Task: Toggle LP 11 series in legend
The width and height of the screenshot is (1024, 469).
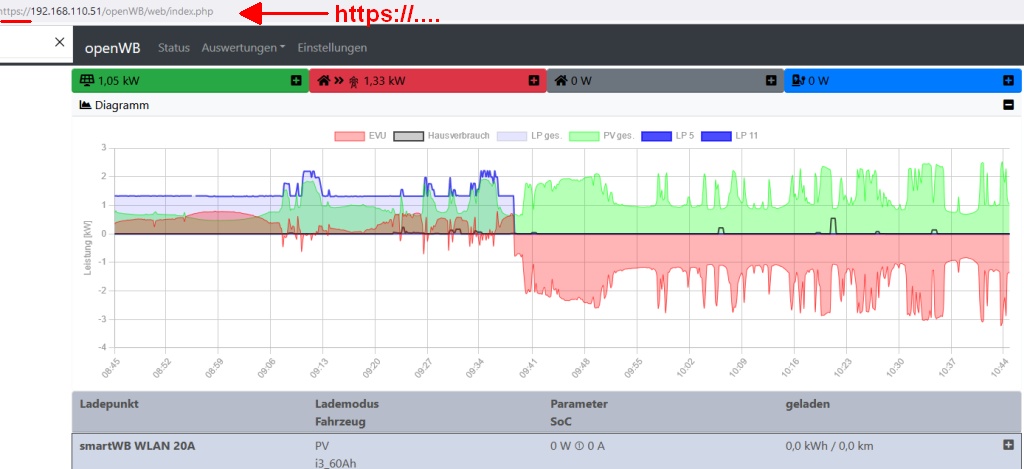Action: [x=732, y=135]
